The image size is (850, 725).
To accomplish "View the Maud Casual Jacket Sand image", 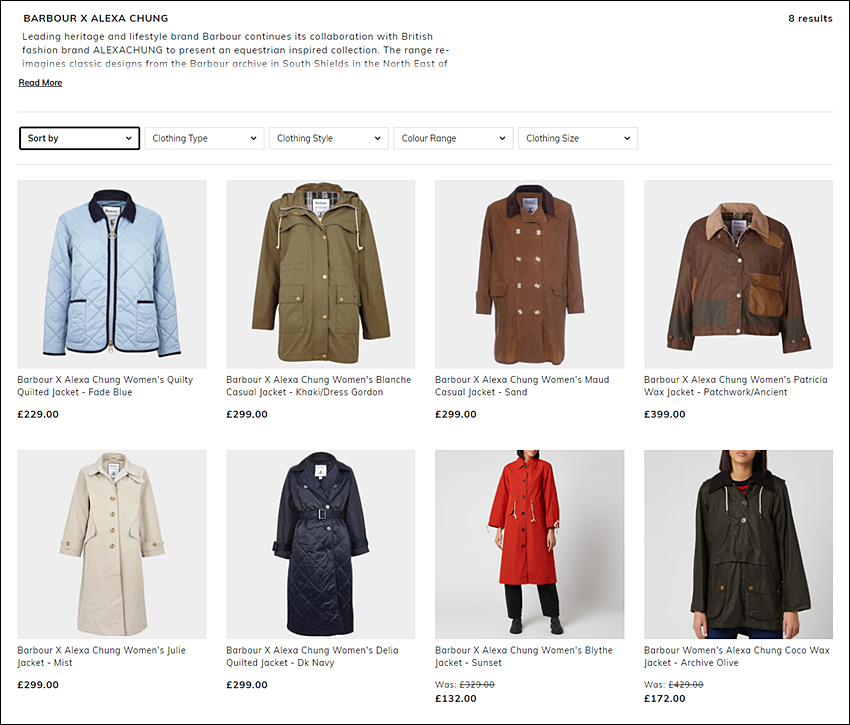I will click(x=530, y=274).
